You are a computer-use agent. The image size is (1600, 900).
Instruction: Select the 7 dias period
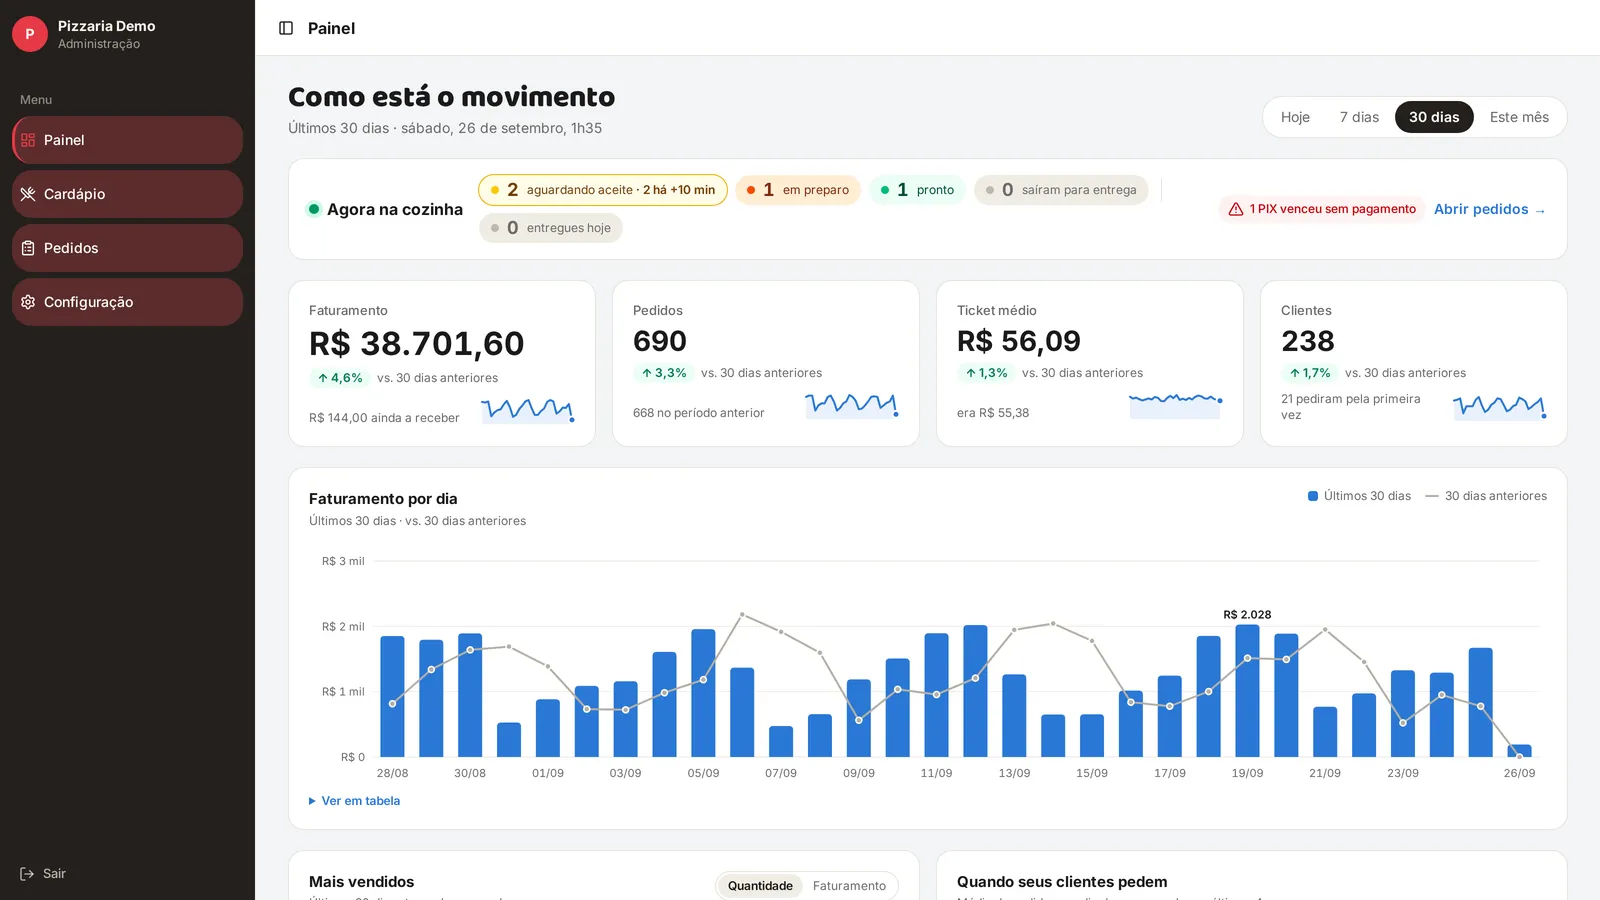[x=1359, y=117]
